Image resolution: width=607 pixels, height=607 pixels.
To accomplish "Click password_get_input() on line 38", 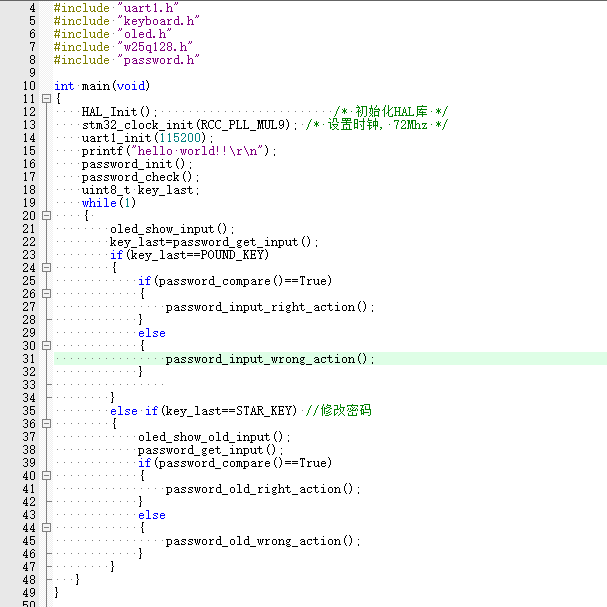I will pyautogui.click(x=211, y=450).
